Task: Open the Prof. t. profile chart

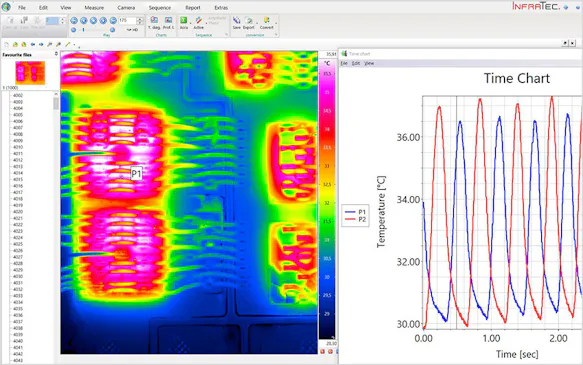Action: (x=168, y=22)
